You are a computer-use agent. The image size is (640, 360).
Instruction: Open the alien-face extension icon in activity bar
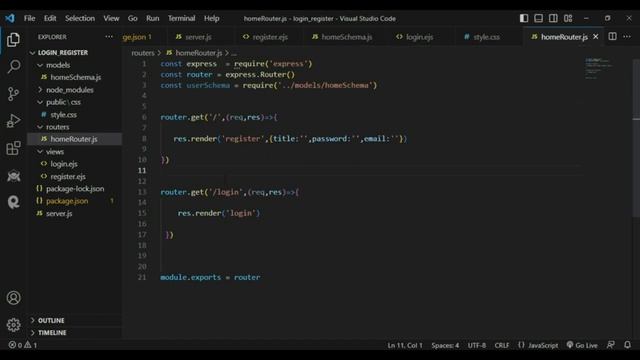pyautogui.click(x=13, y=176)
